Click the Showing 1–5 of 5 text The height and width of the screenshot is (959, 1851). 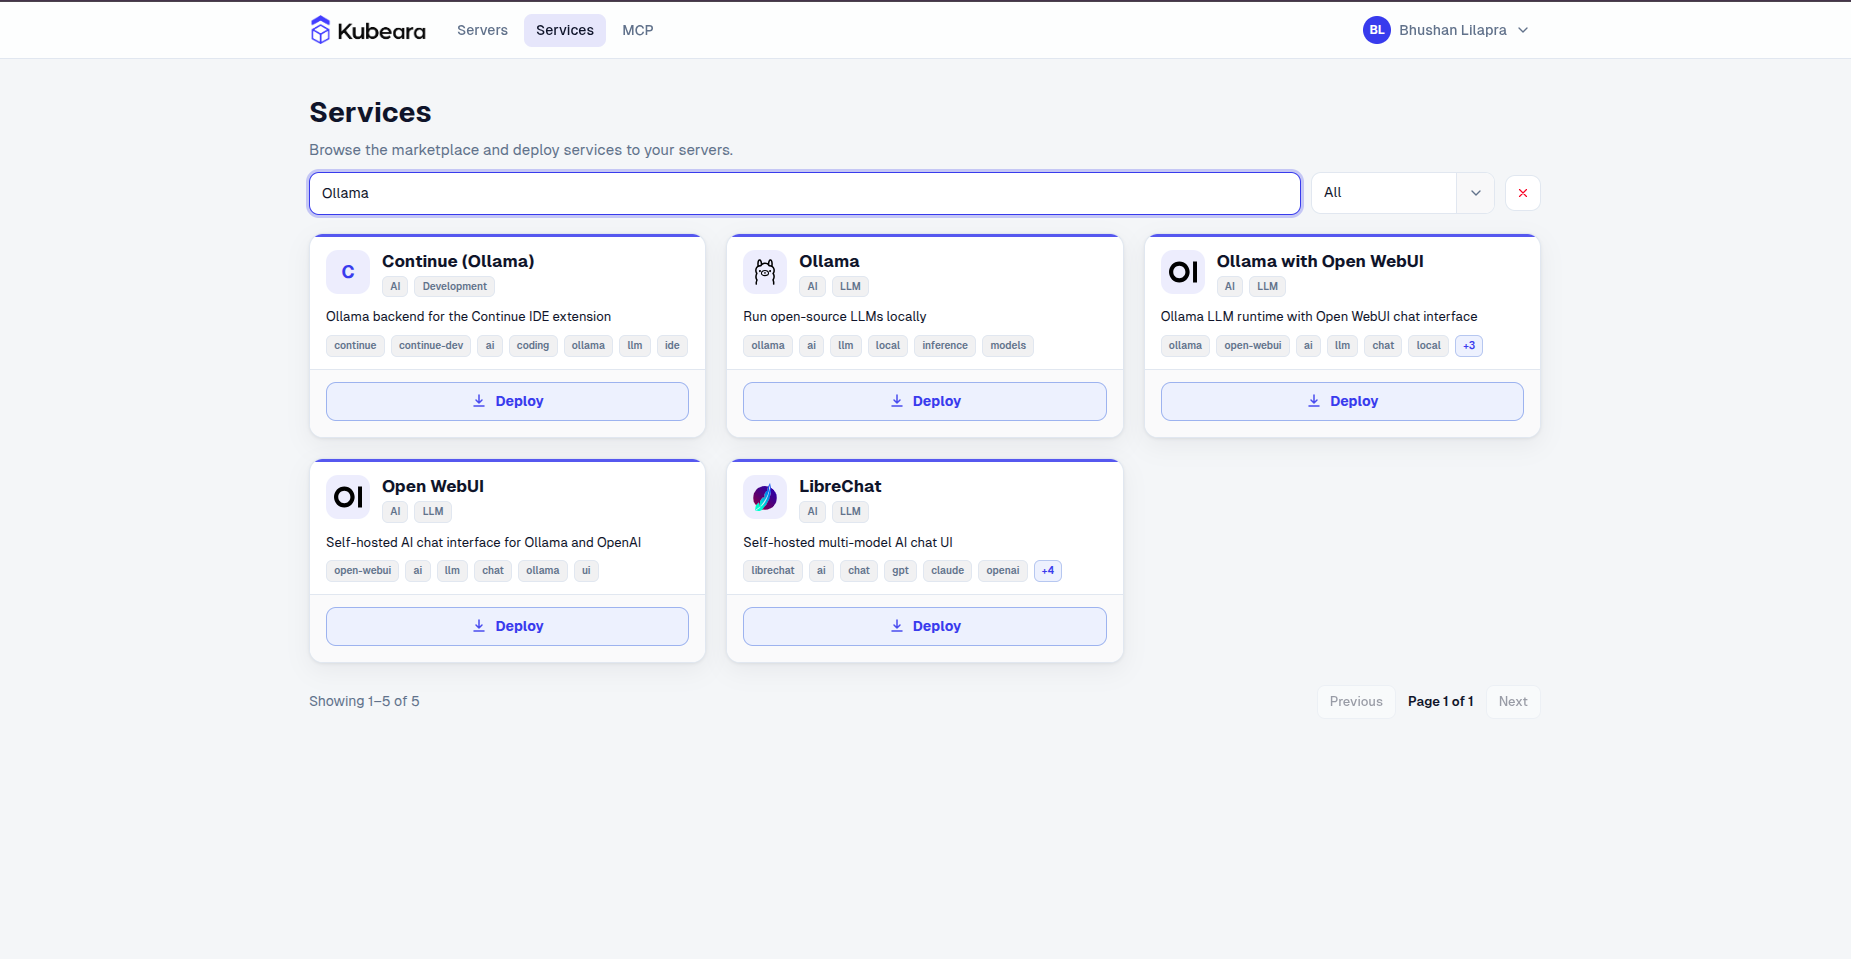coord(364,702)
